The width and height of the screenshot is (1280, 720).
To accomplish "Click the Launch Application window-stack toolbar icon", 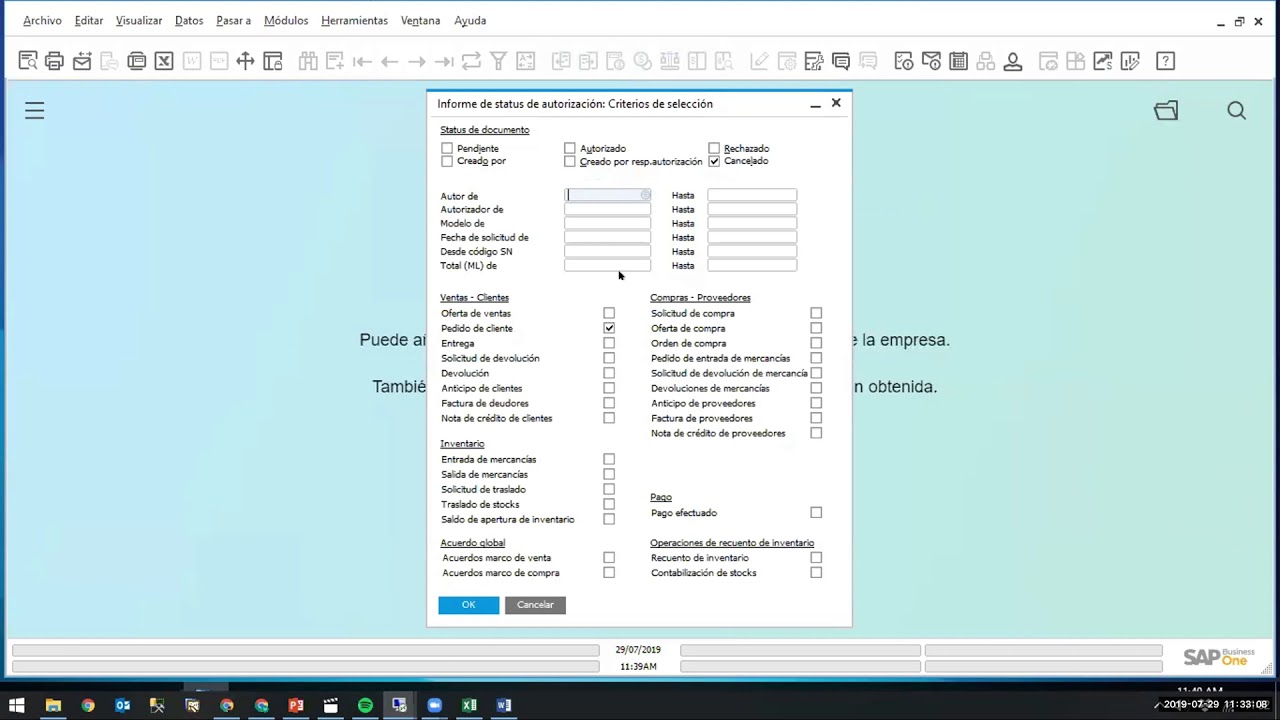I will tap(137, 61).
